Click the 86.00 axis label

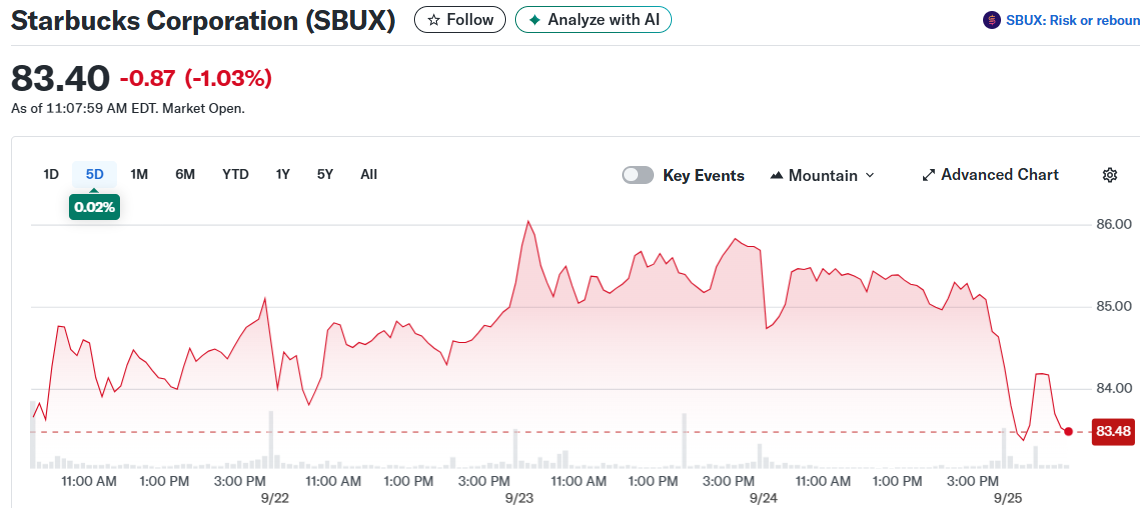1114,225
